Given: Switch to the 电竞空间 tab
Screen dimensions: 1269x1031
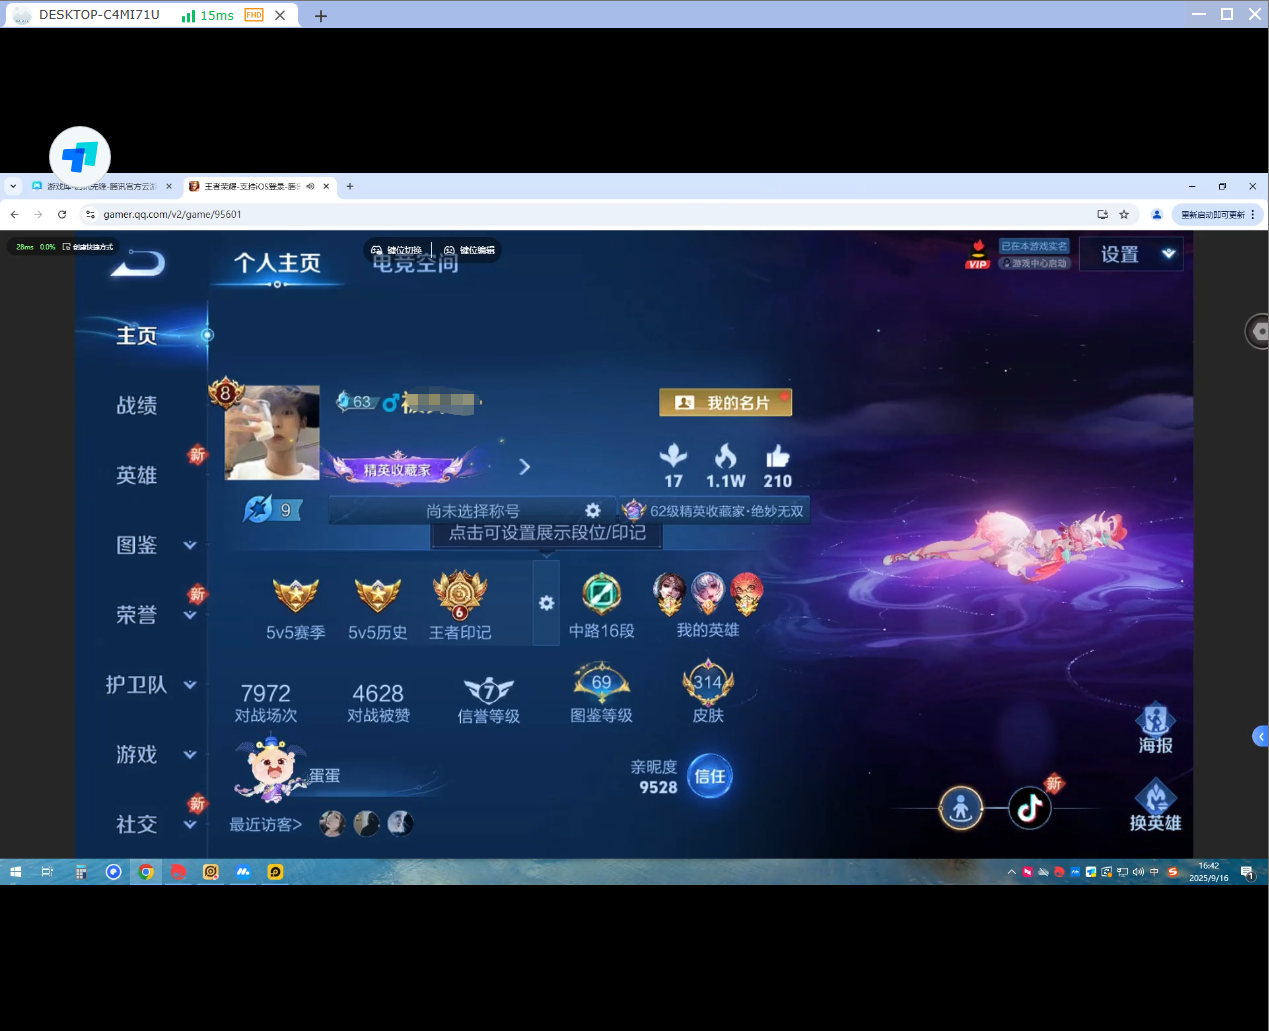Looking at the screenshot, I should [415, 264].
